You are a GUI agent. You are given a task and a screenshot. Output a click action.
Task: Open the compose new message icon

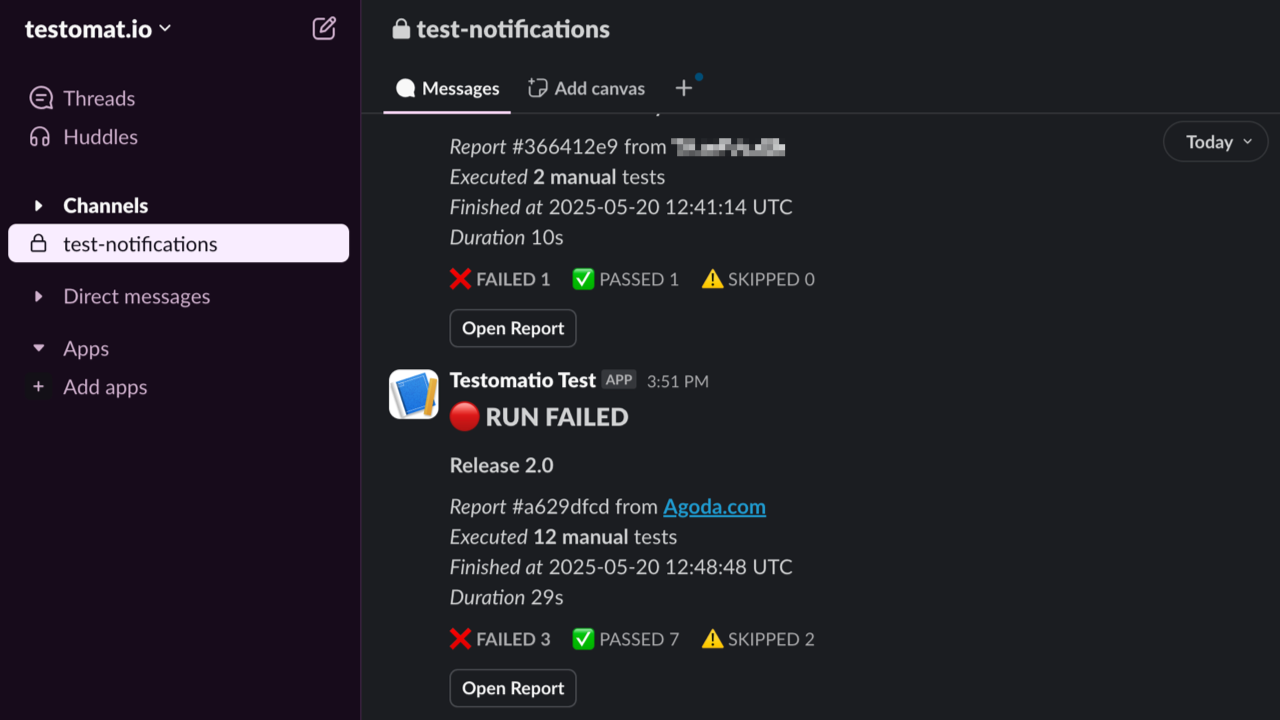[323, 29]
